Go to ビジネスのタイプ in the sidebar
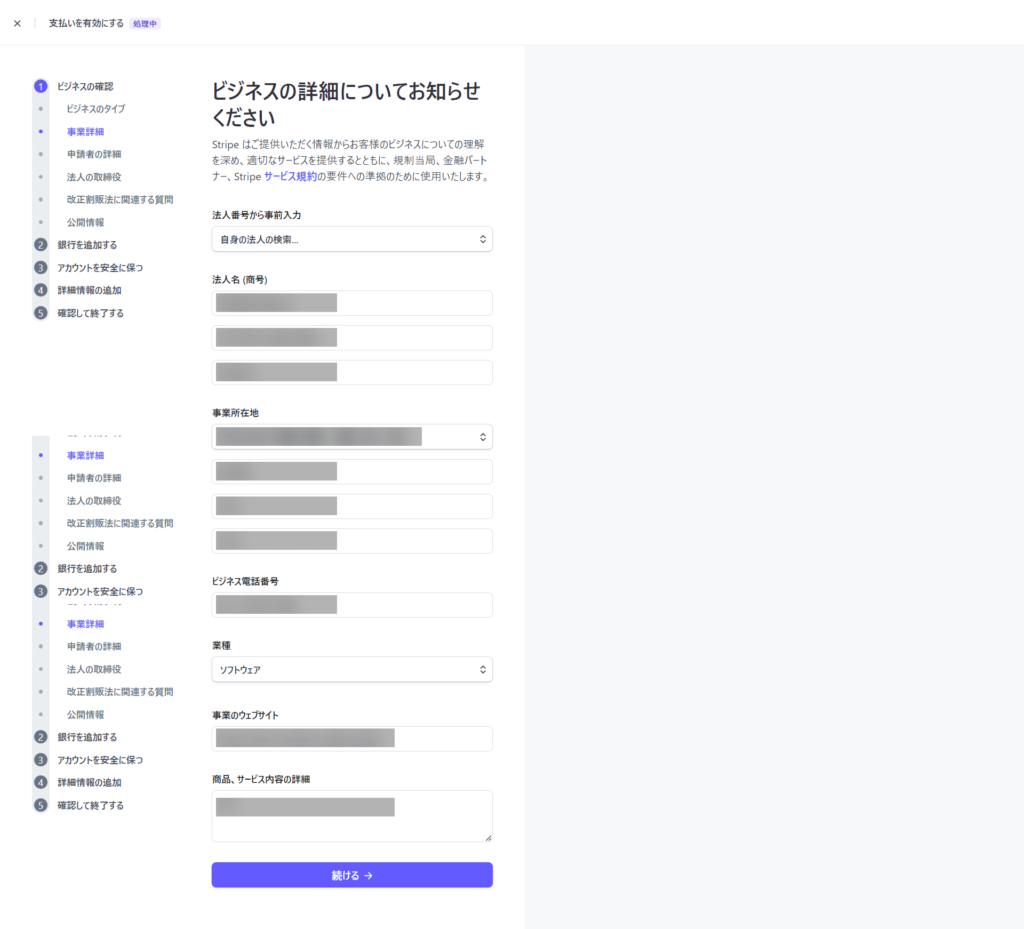This screenshot has height=929, width=1024. point(95,108)
